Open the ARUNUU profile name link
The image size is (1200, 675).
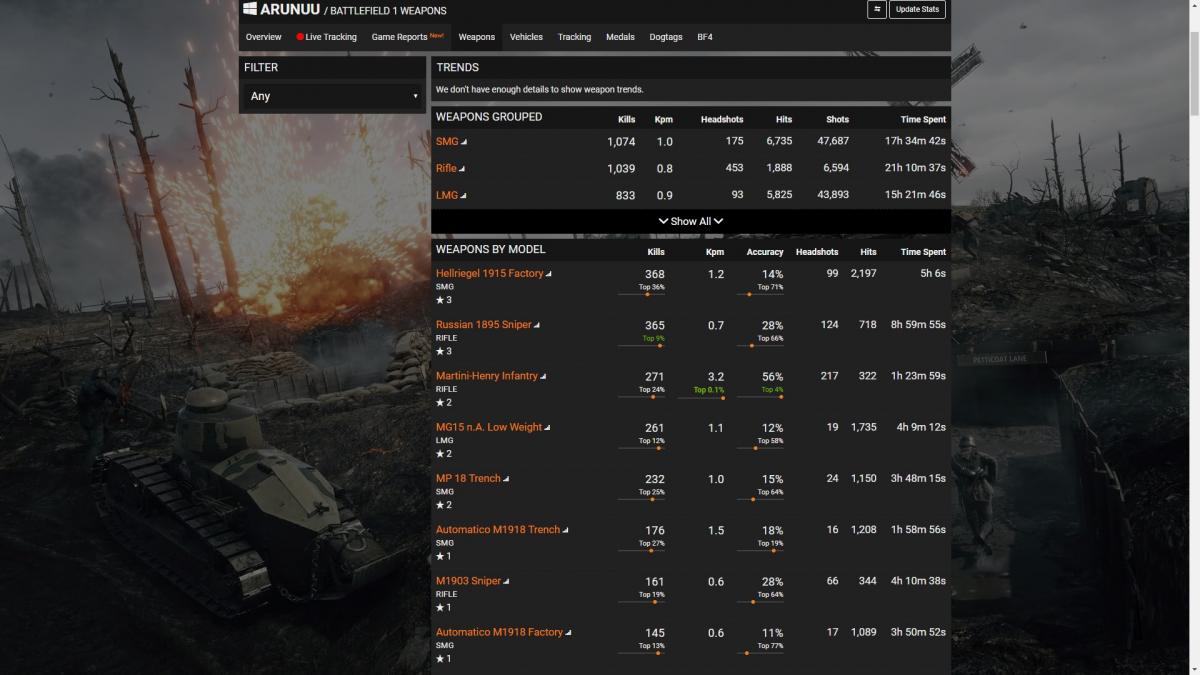pyautogui.click(x=290, y=9)
